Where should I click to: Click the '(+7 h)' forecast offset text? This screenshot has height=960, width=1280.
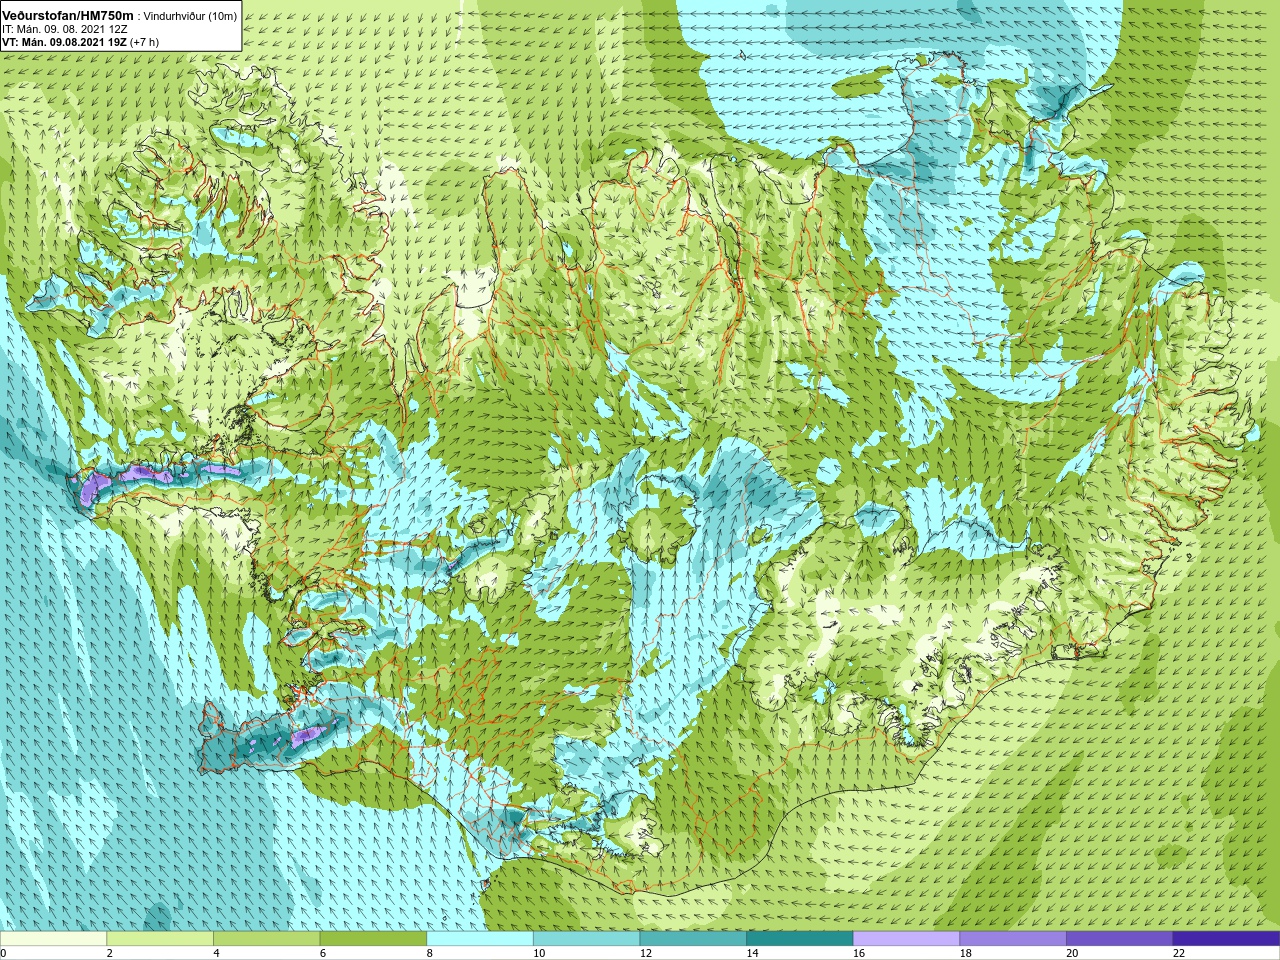[x=145, y=42]
